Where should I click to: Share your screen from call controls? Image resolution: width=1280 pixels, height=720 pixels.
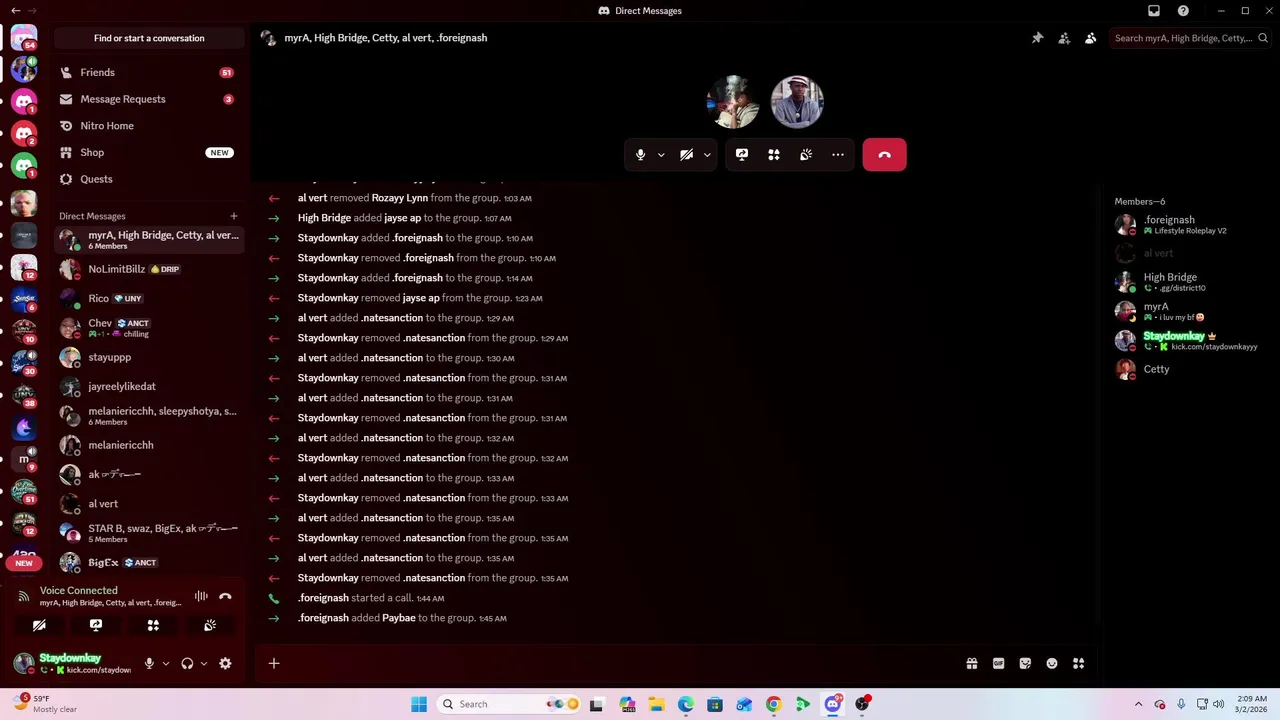(x=742, y=155)
